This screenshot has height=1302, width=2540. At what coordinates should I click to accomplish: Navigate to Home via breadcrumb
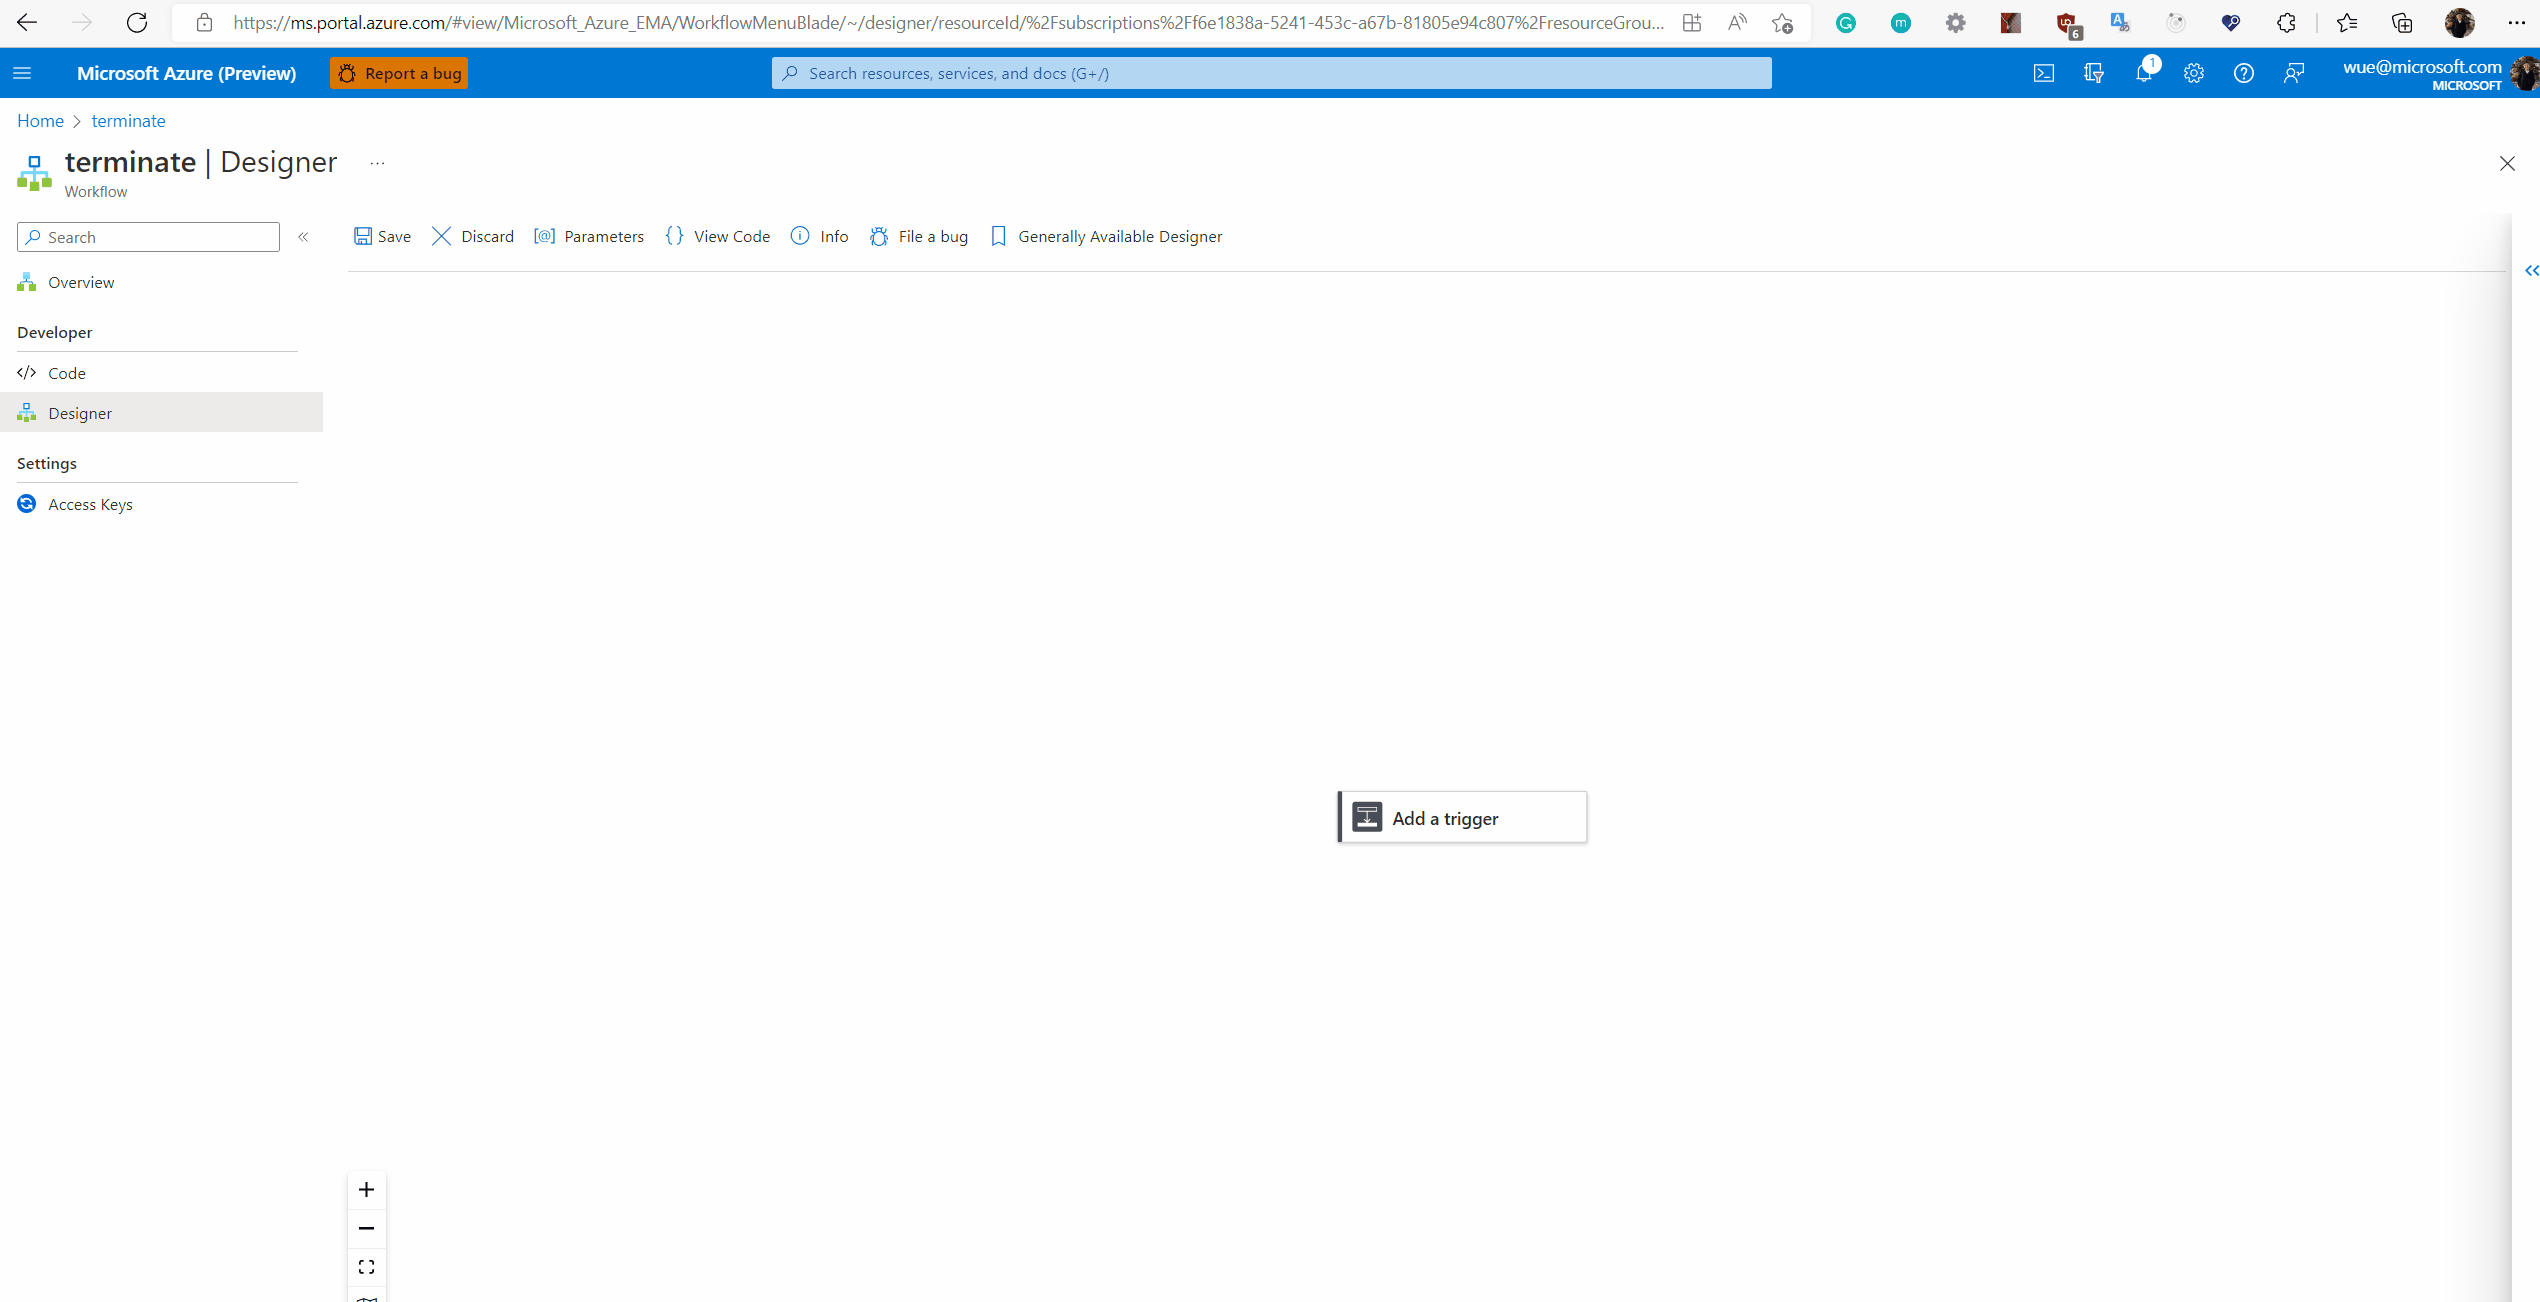point(40,120)
